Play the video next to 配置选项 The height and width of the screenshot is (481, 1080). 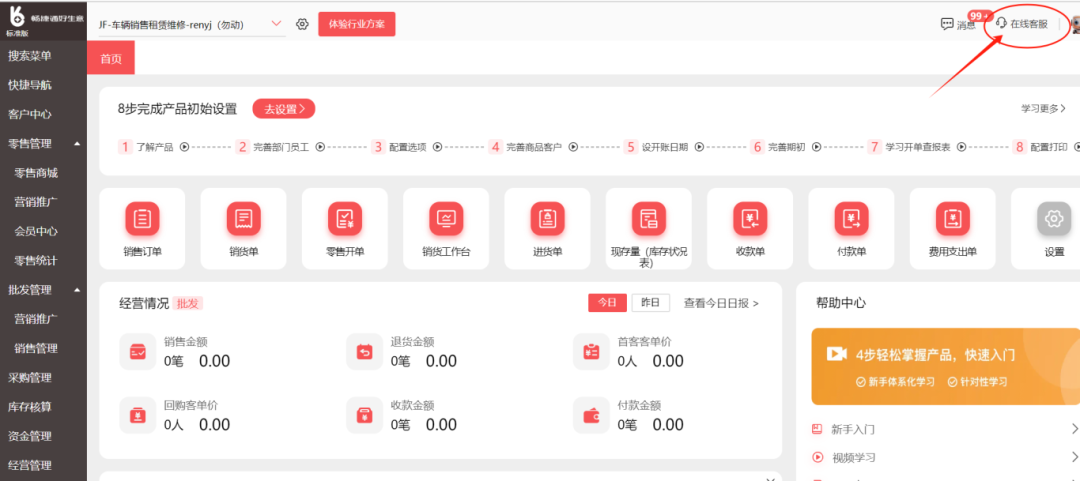(437, 147)
